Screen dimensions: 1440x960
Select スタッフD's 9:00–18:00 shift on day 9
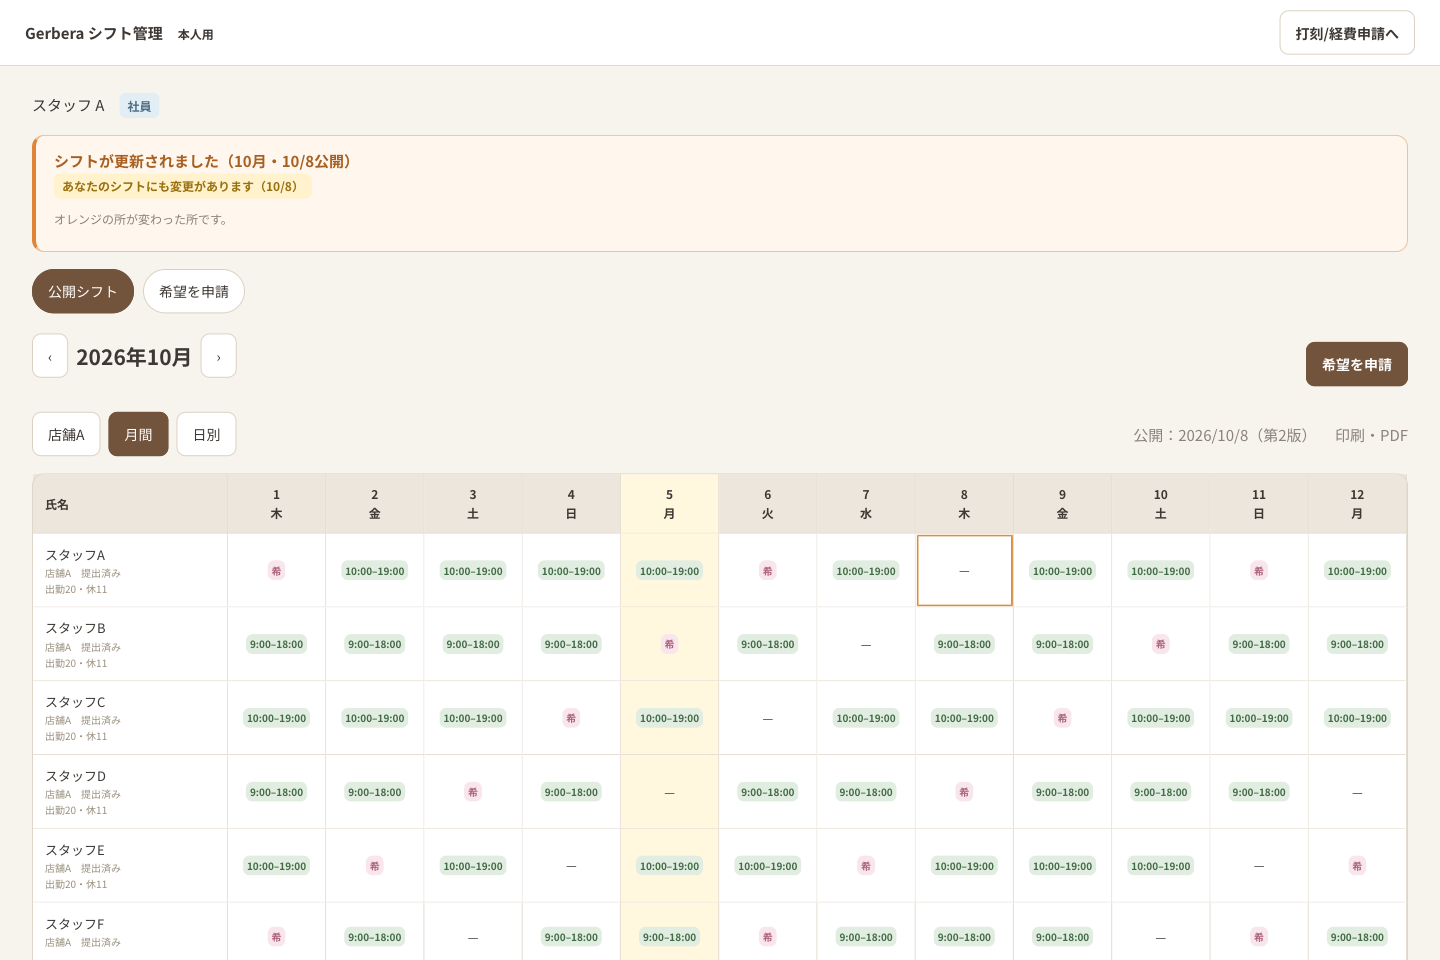click(1063, 792)
